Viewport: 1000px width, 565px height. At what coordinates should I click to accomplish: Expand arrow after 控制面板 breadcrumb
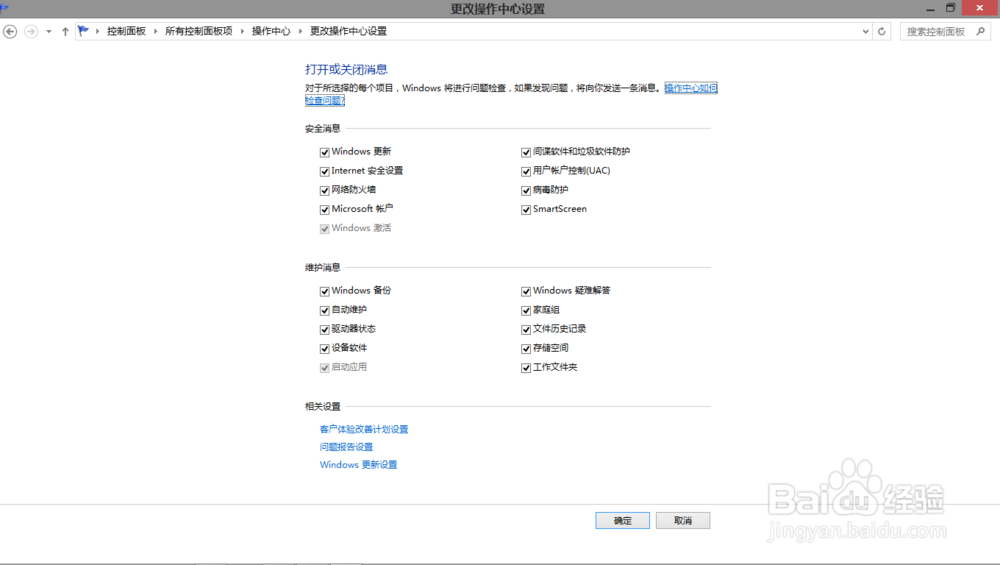156,31
